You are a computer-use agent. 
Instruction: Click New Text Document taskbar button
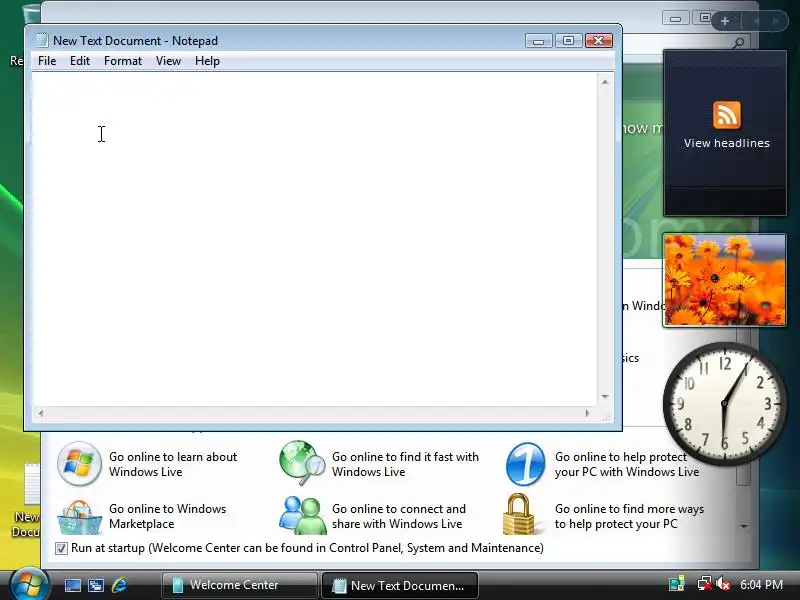(400, 585)
